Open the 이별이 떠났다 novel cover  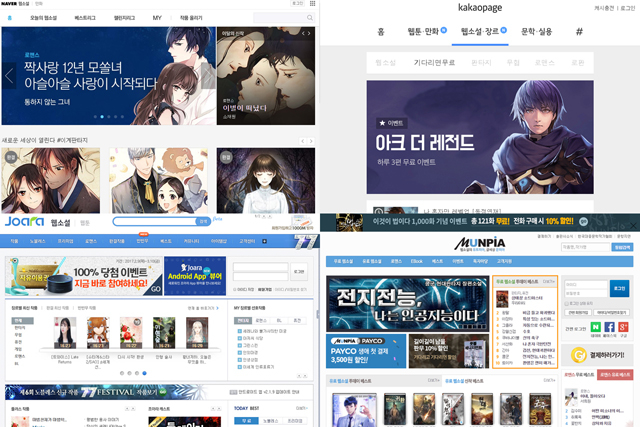pyautogui.click(x=266, y=76)
